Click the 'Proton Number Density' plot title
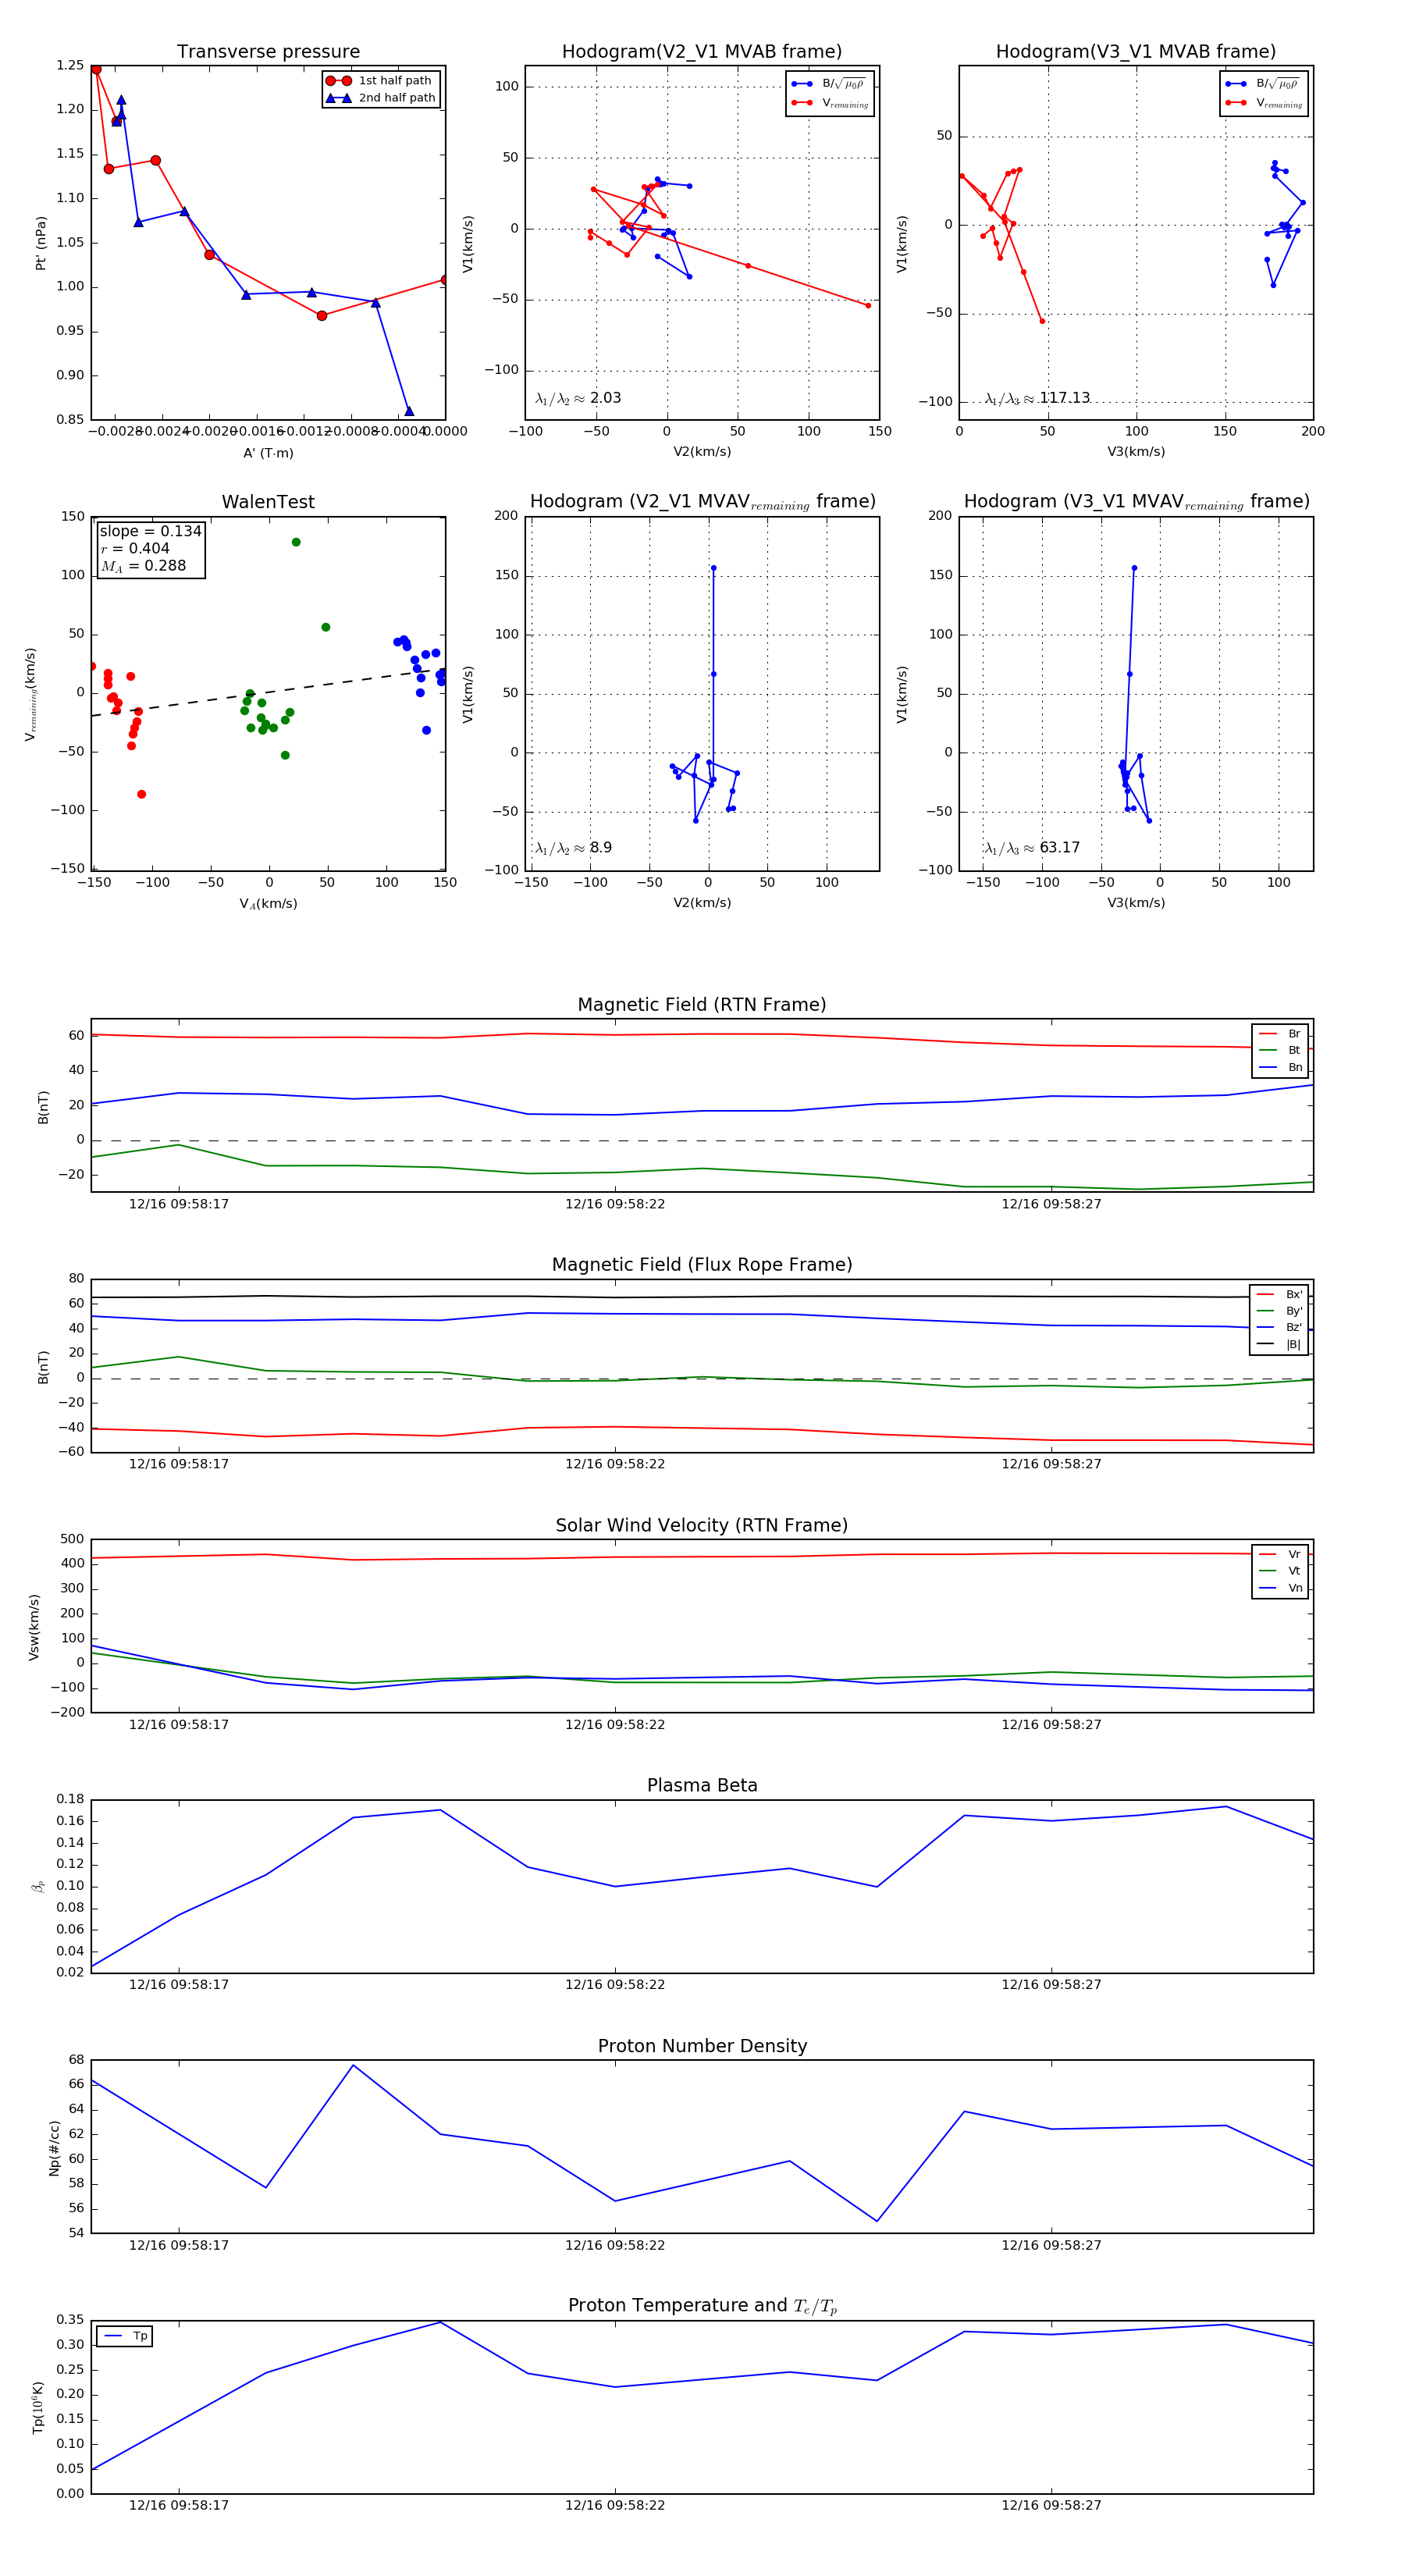The width and height of the screenshot is (1405, 2576). (x=702, y=2046)
